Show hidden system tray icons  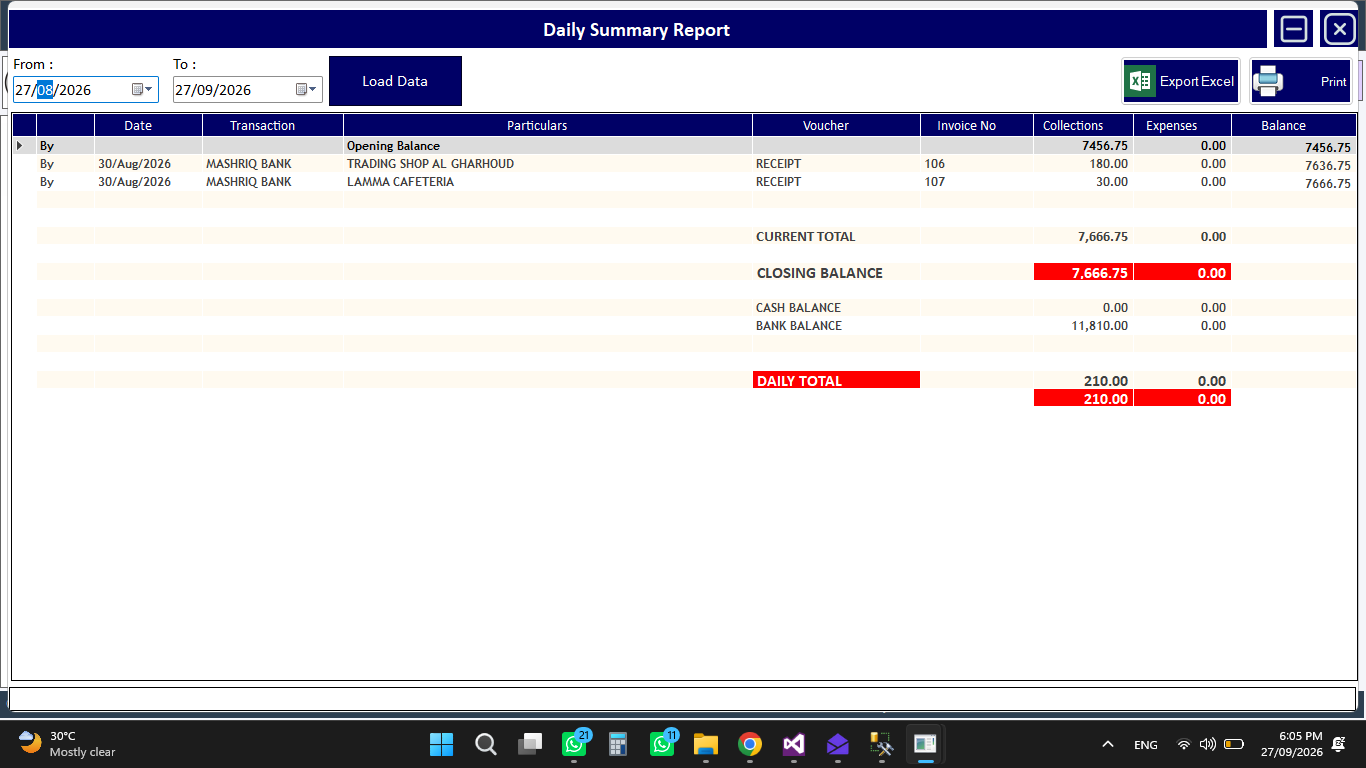[x=1107, y=744]
